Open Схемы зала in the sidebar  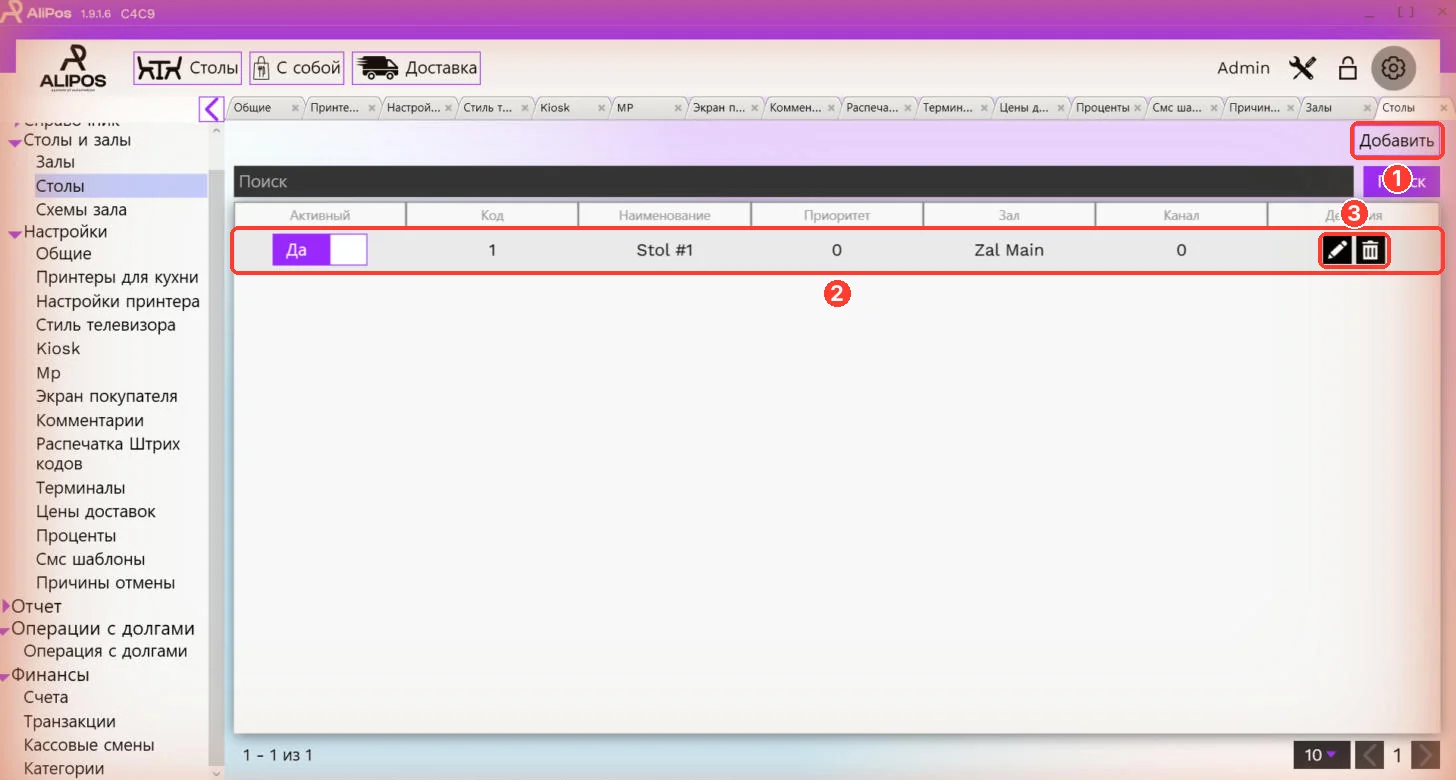pyautogui.click(x=81, y=210)
